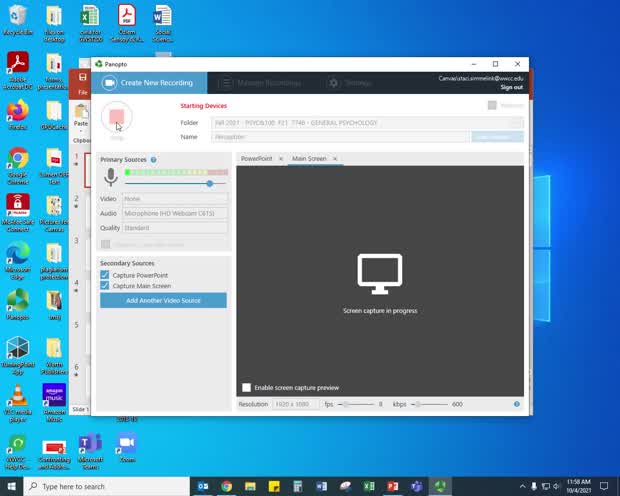This screenshot has height=496, width=620.
Task: Open the Recycle Bin desktop icon
Action: click(18, 20)
